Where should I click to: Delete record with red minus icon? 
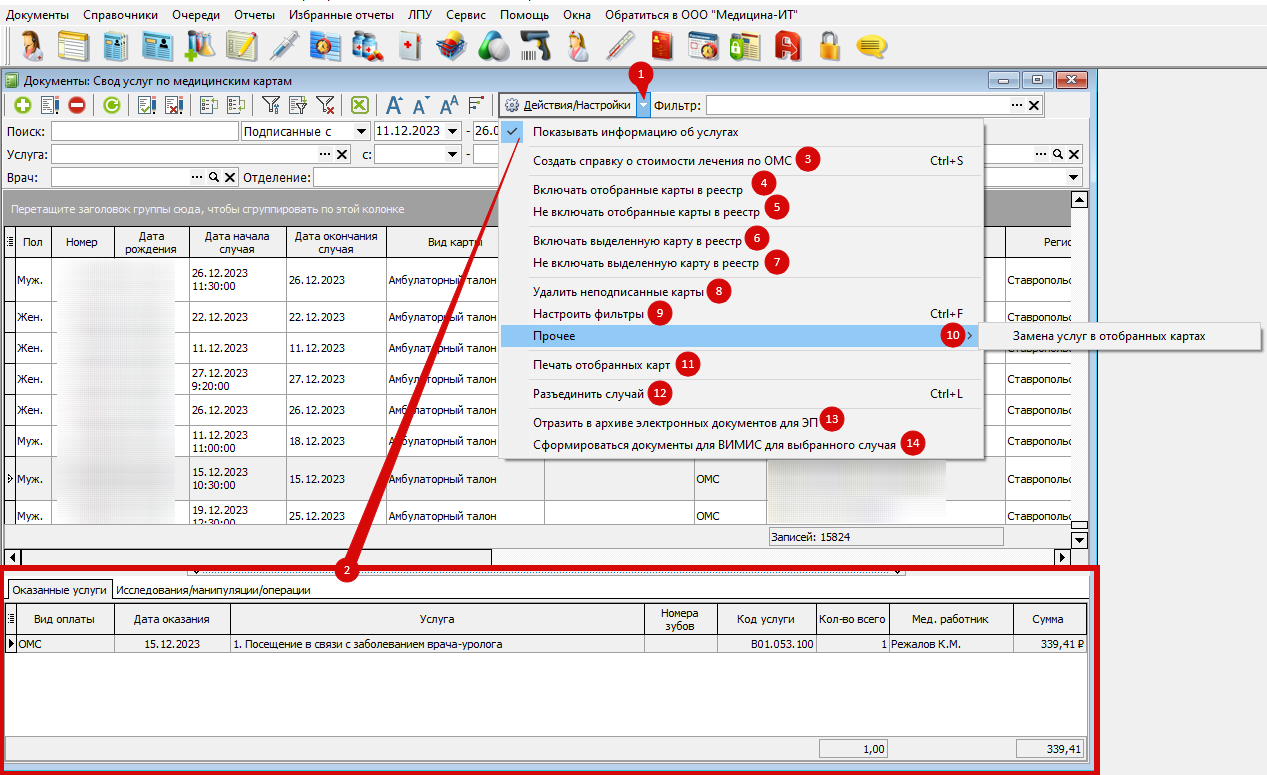[x=77, y=105]
